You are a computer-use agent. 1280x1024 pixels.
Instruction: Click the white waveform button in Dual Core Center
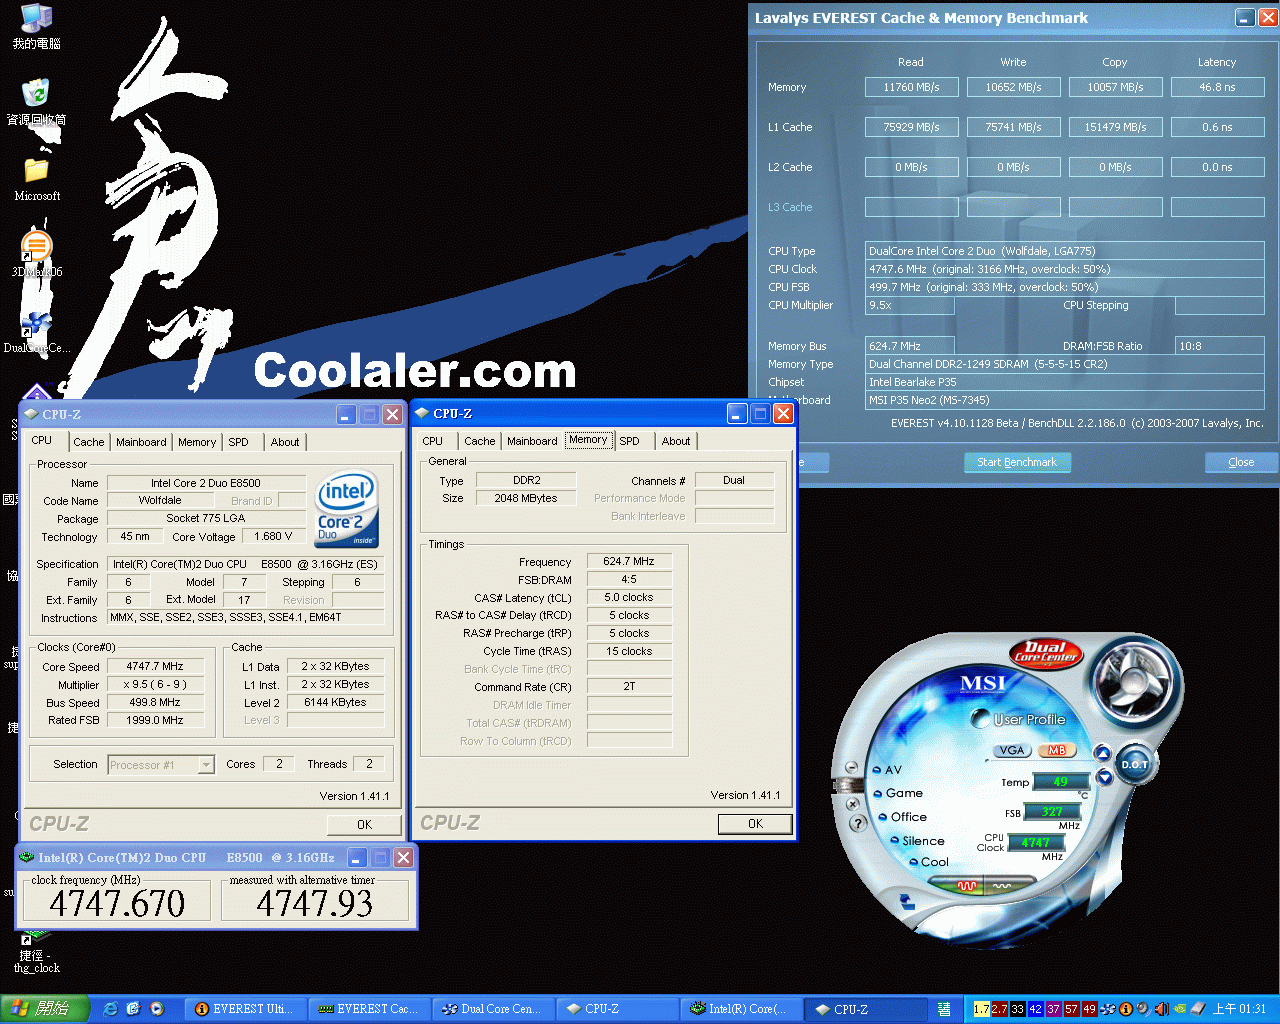[x=1002, y=885]
